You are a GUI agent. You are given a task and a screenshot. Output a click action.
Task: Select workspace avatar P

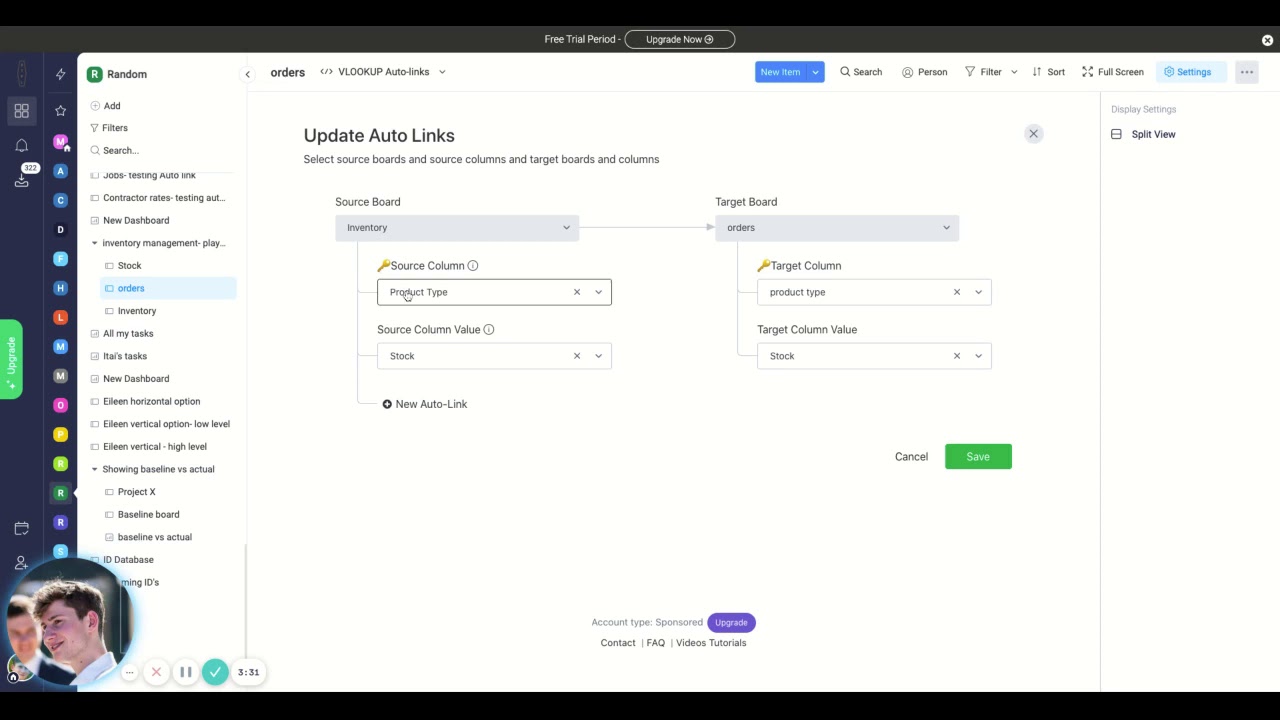coord(60,434)
